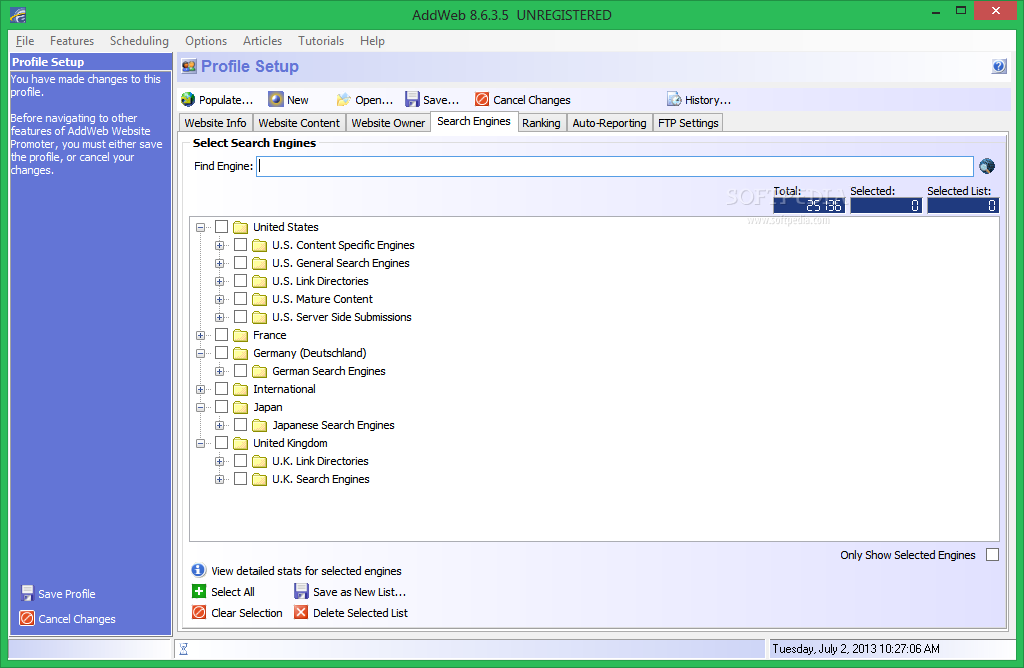Enable Only Show Selected Engines checkbox

pyautogui.click(x=992, y=554)
